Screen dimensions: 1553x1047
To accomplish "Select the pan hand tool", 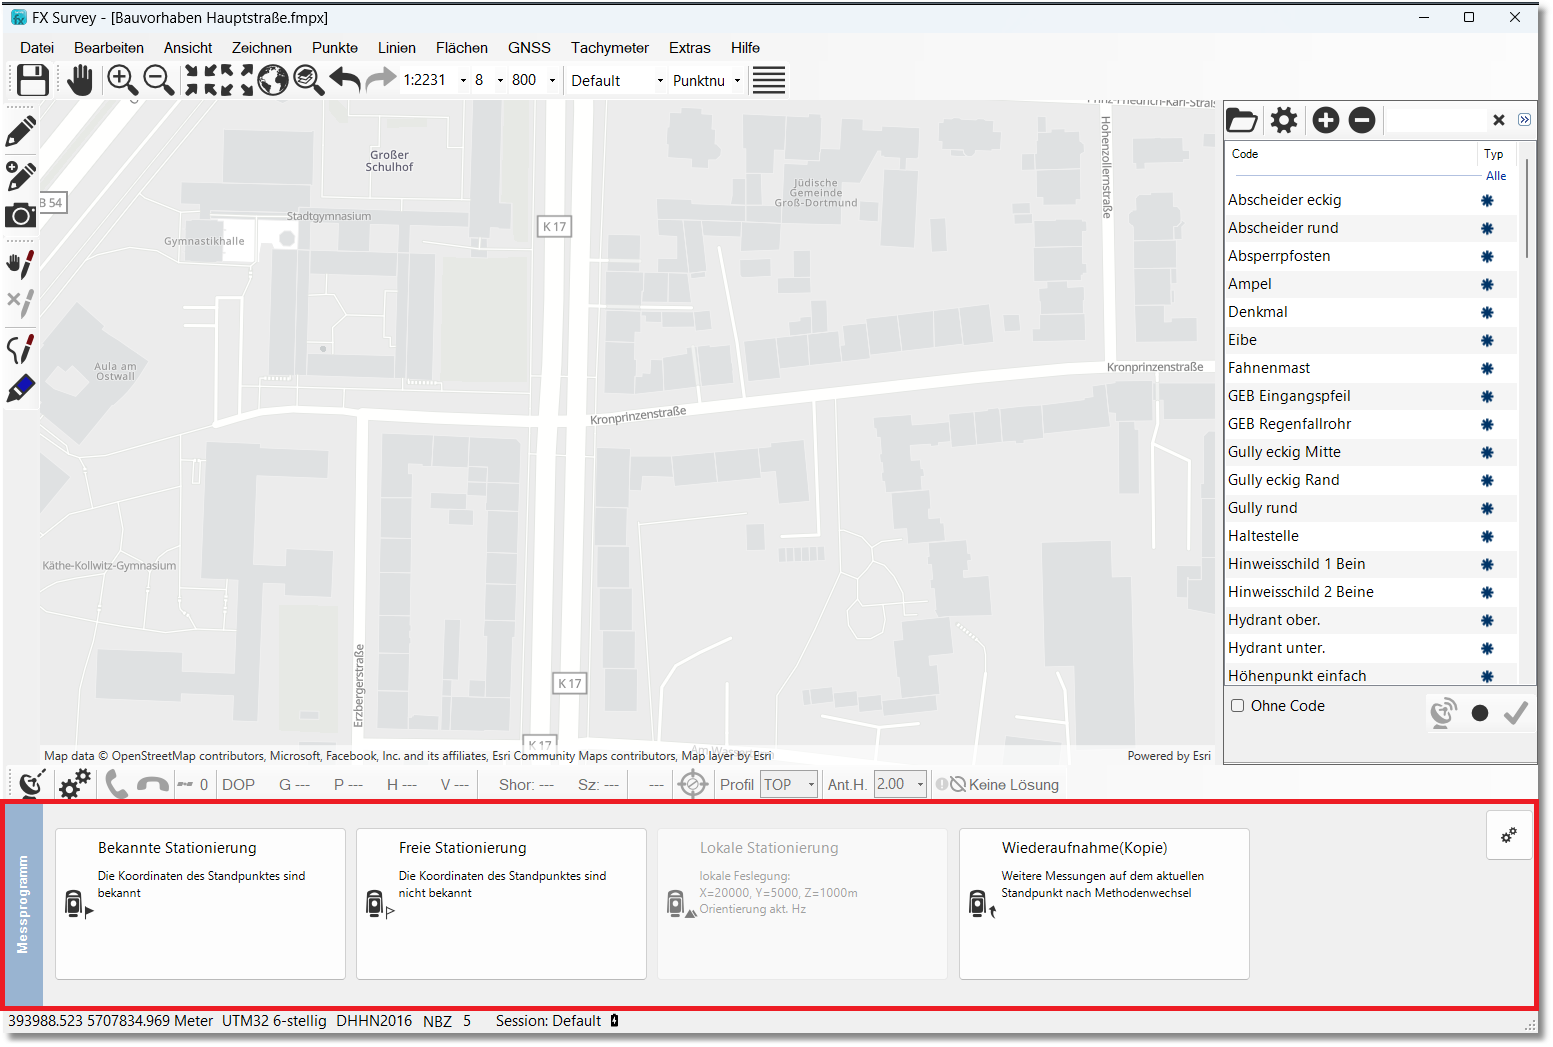I will coord(80,80).
